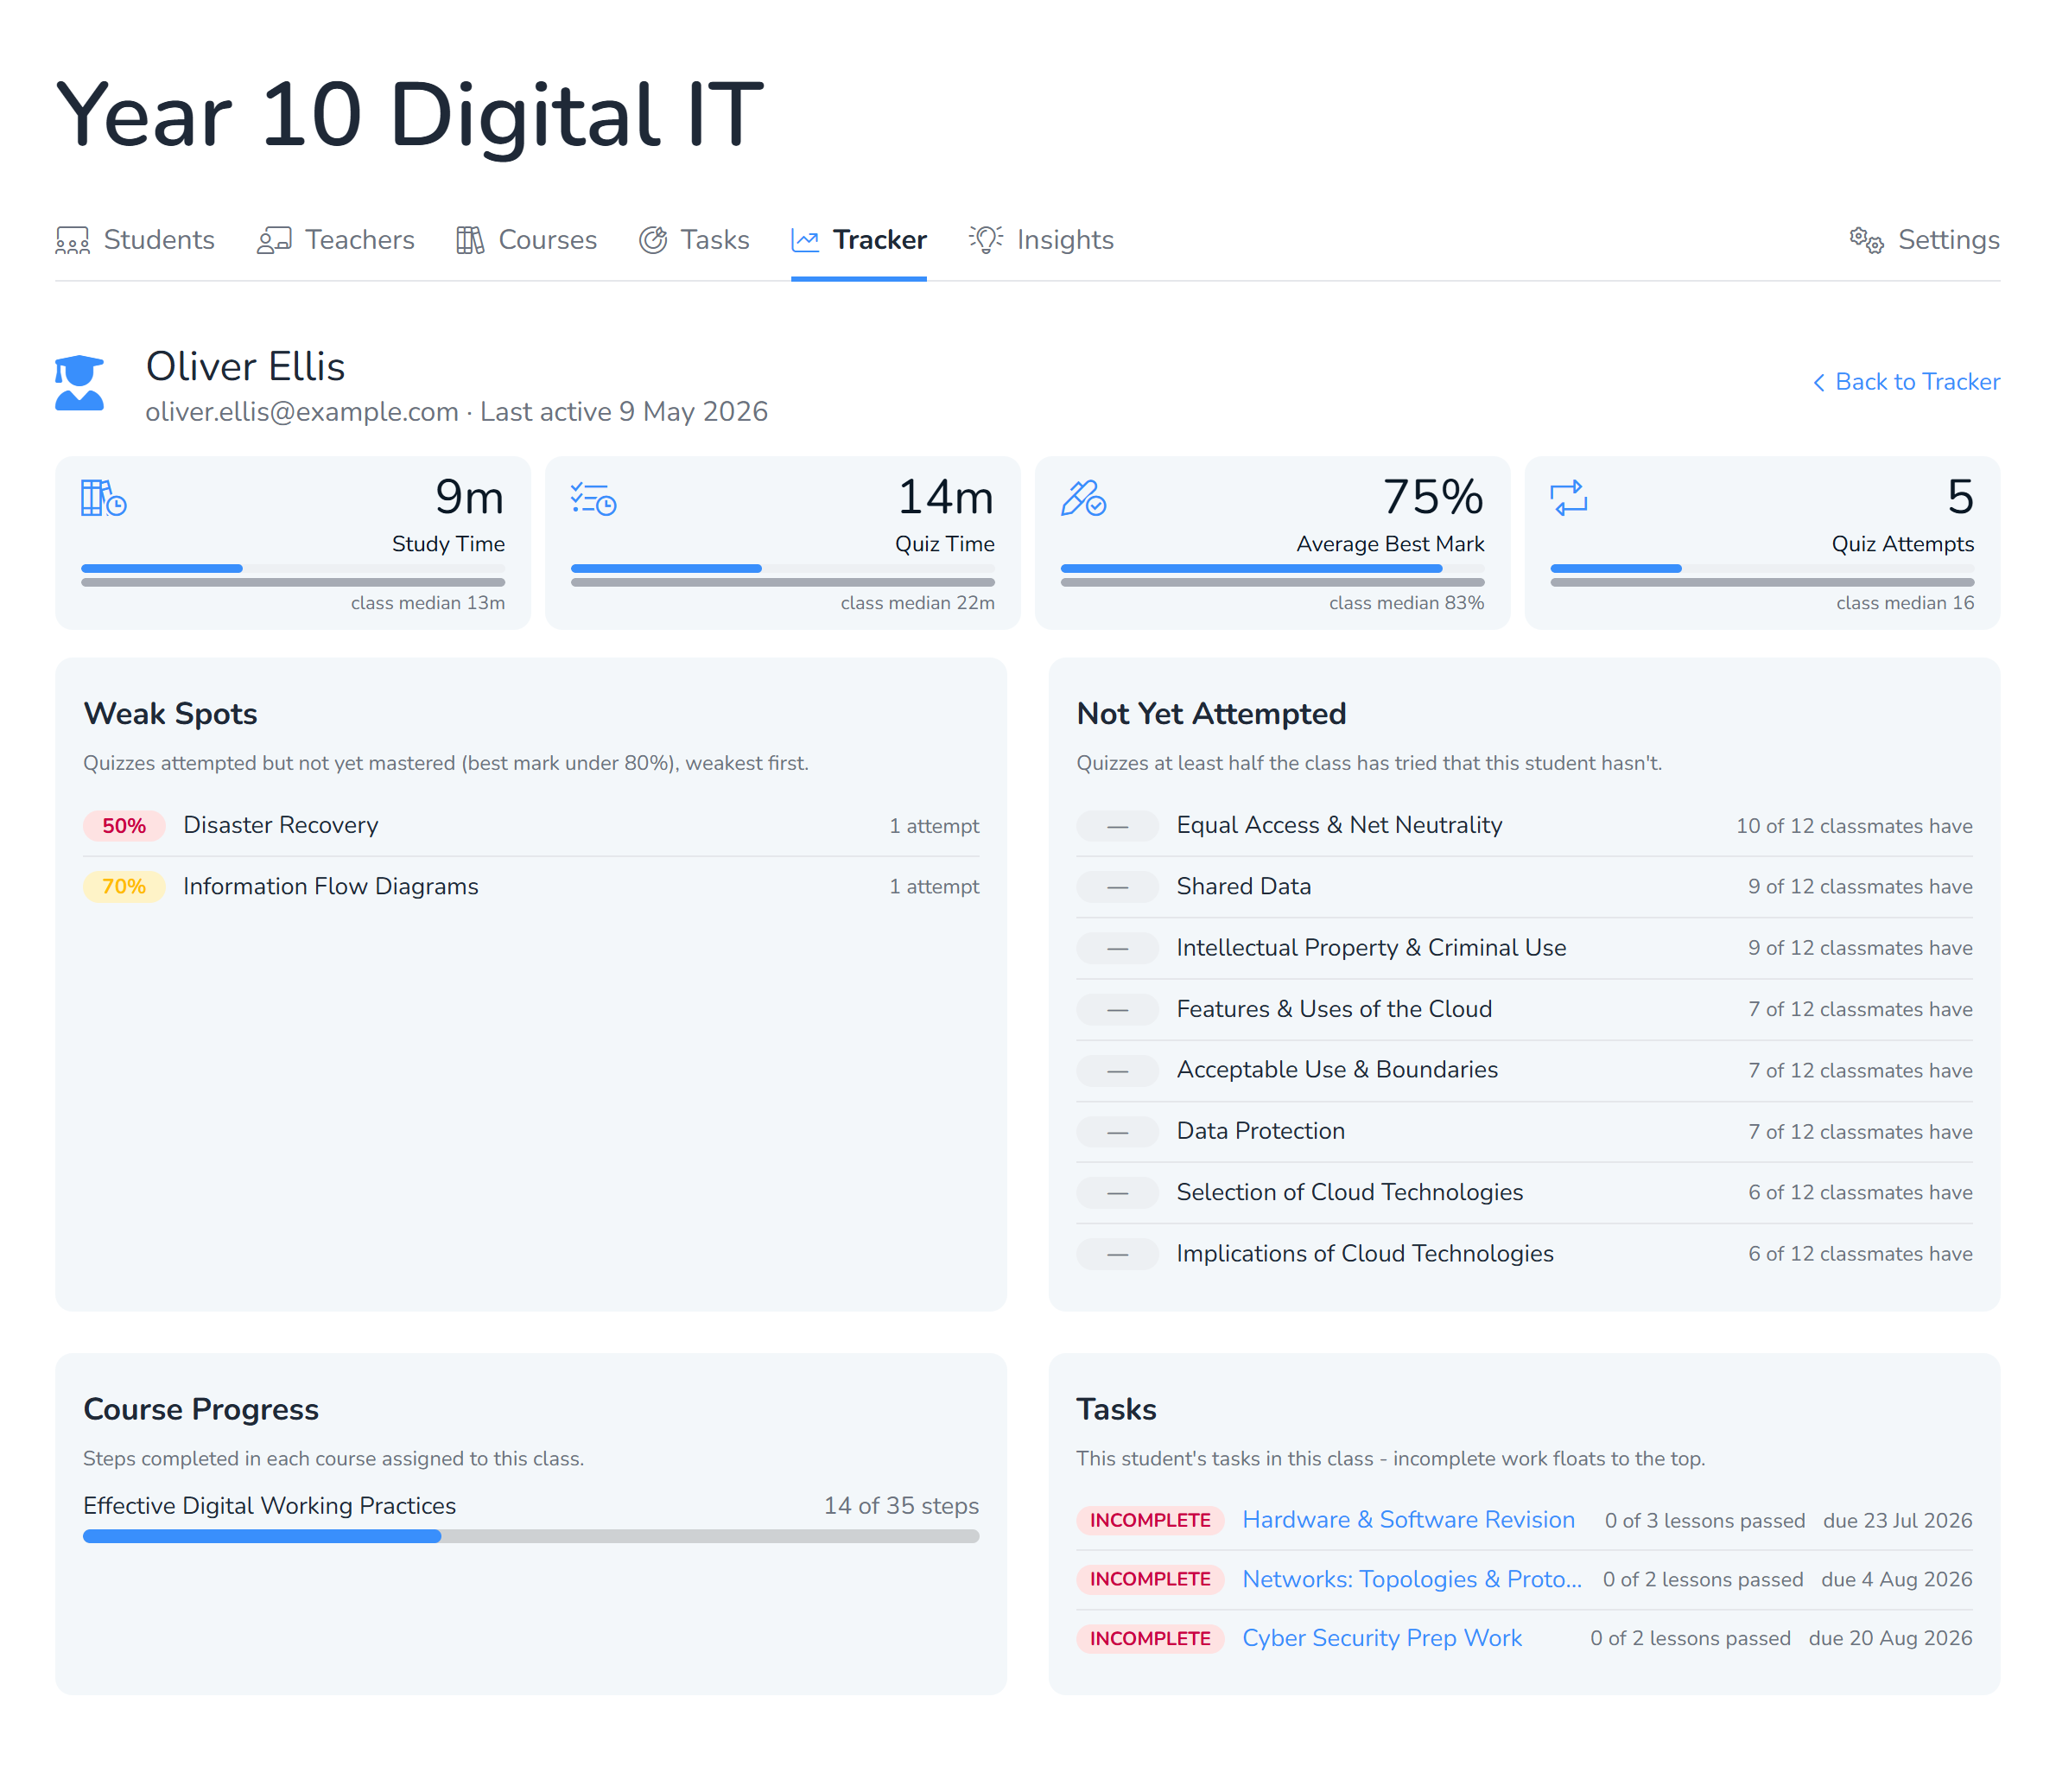Click the due 20 Aug 2026 date
Viewport: 2056px width, 1792px height.
(x=1890, y=1639)
